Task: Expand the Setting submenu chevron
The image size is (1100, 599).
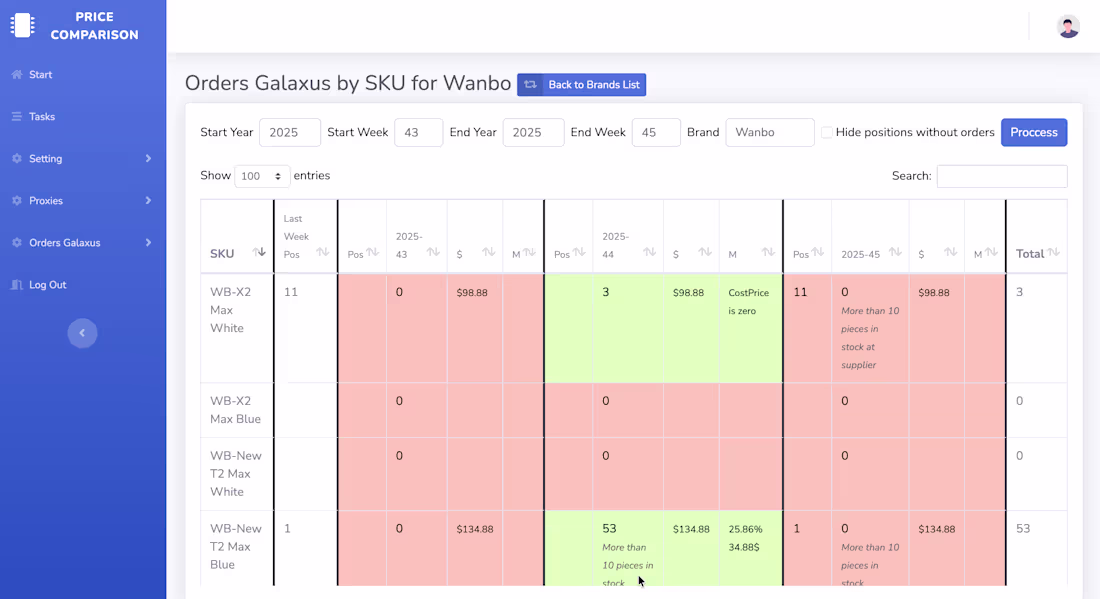Action: click(148, 159)
